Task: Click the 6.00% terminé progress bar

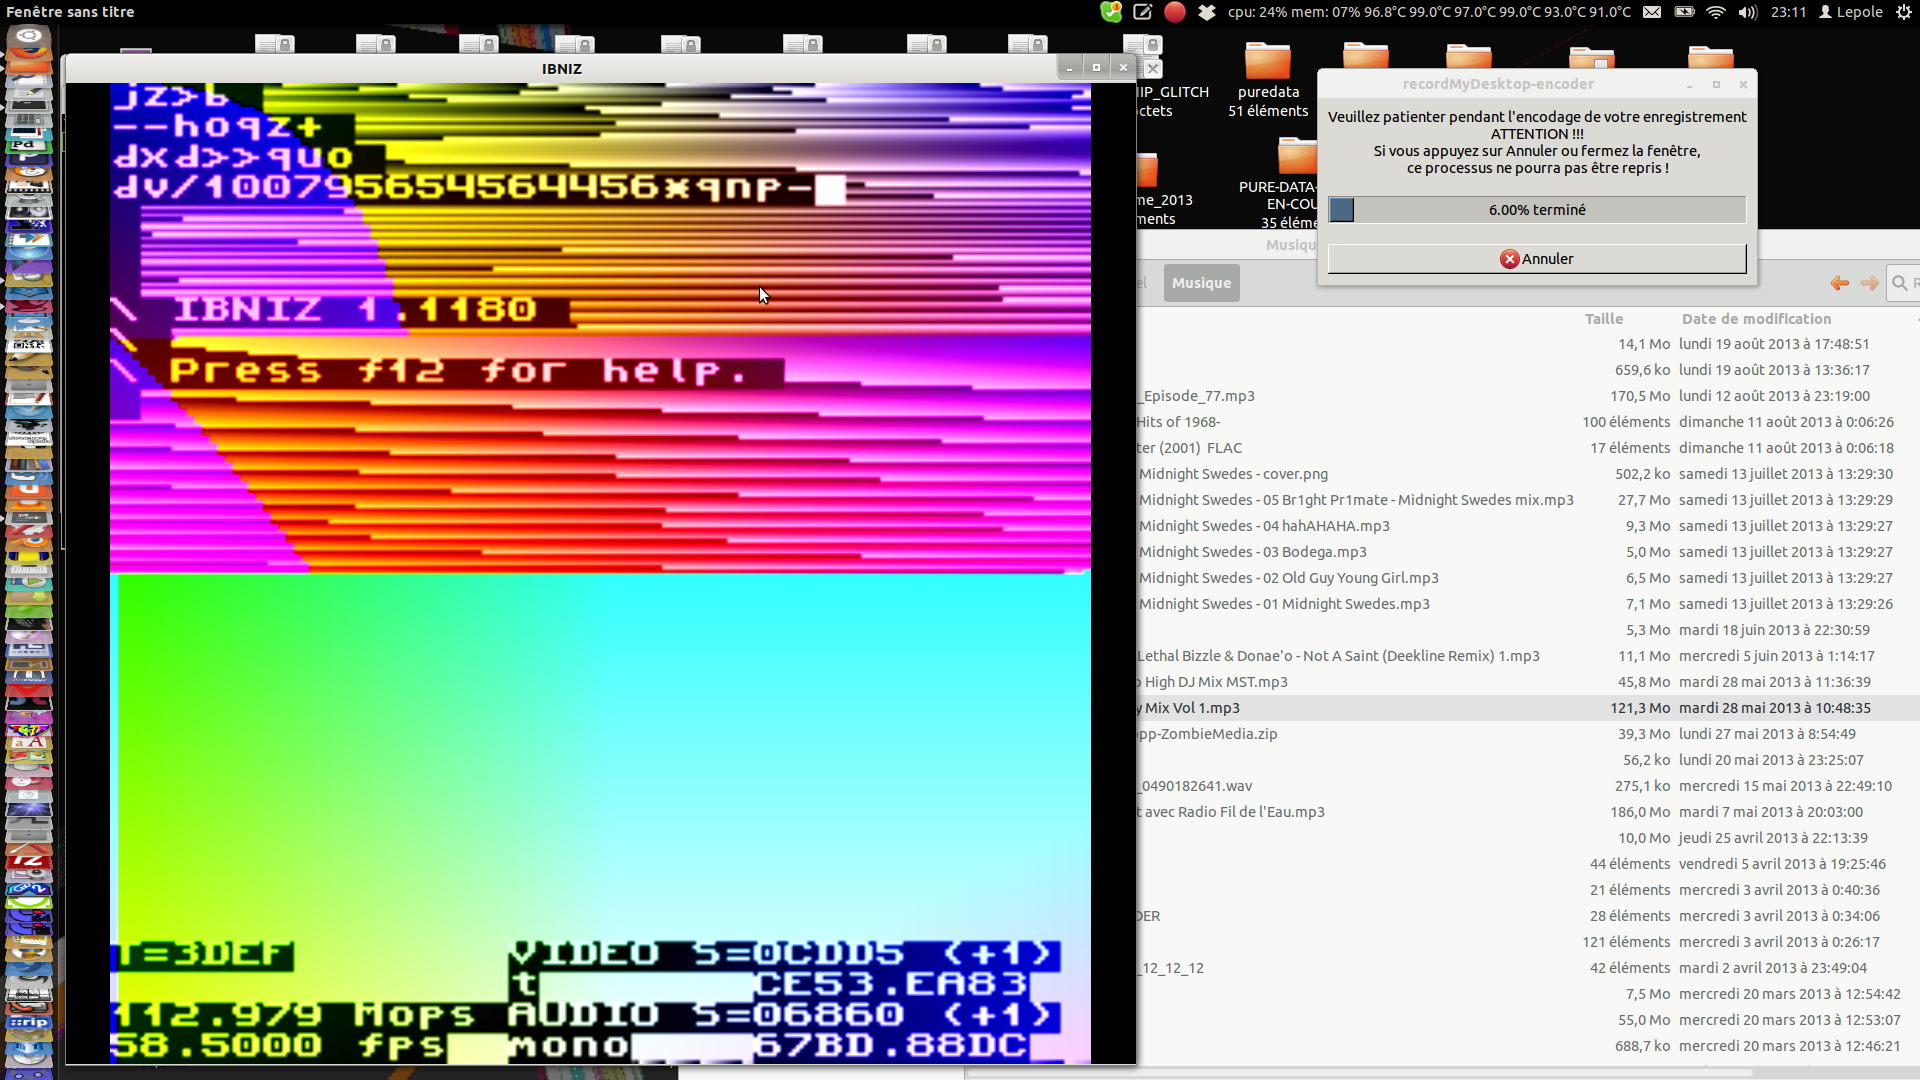Action: coord(1536,210)
